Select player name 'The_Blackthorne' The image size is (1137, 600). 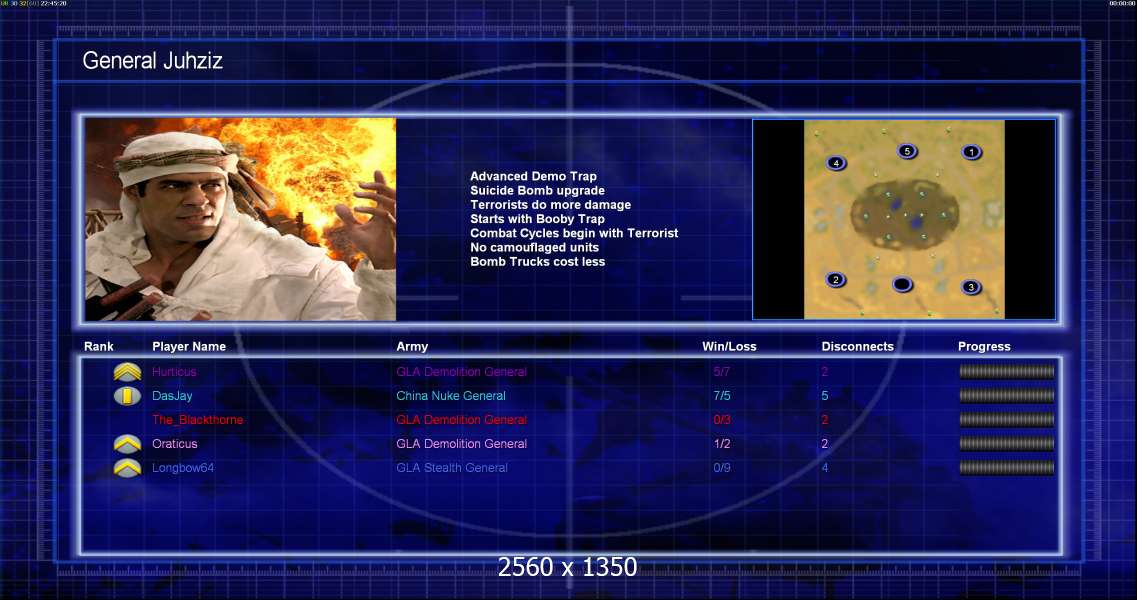point(197,420)
